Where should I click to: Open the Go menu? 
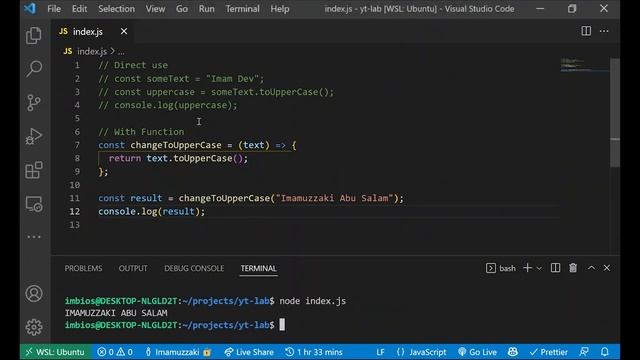coord(182,9)
